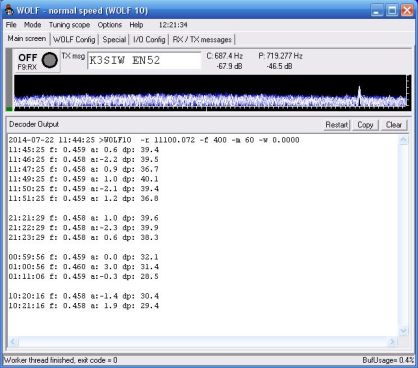Switch to the RX / TX messages tab
Image resolution: width=418 pixels, height=368 pixels.
[x=202, y=40]
